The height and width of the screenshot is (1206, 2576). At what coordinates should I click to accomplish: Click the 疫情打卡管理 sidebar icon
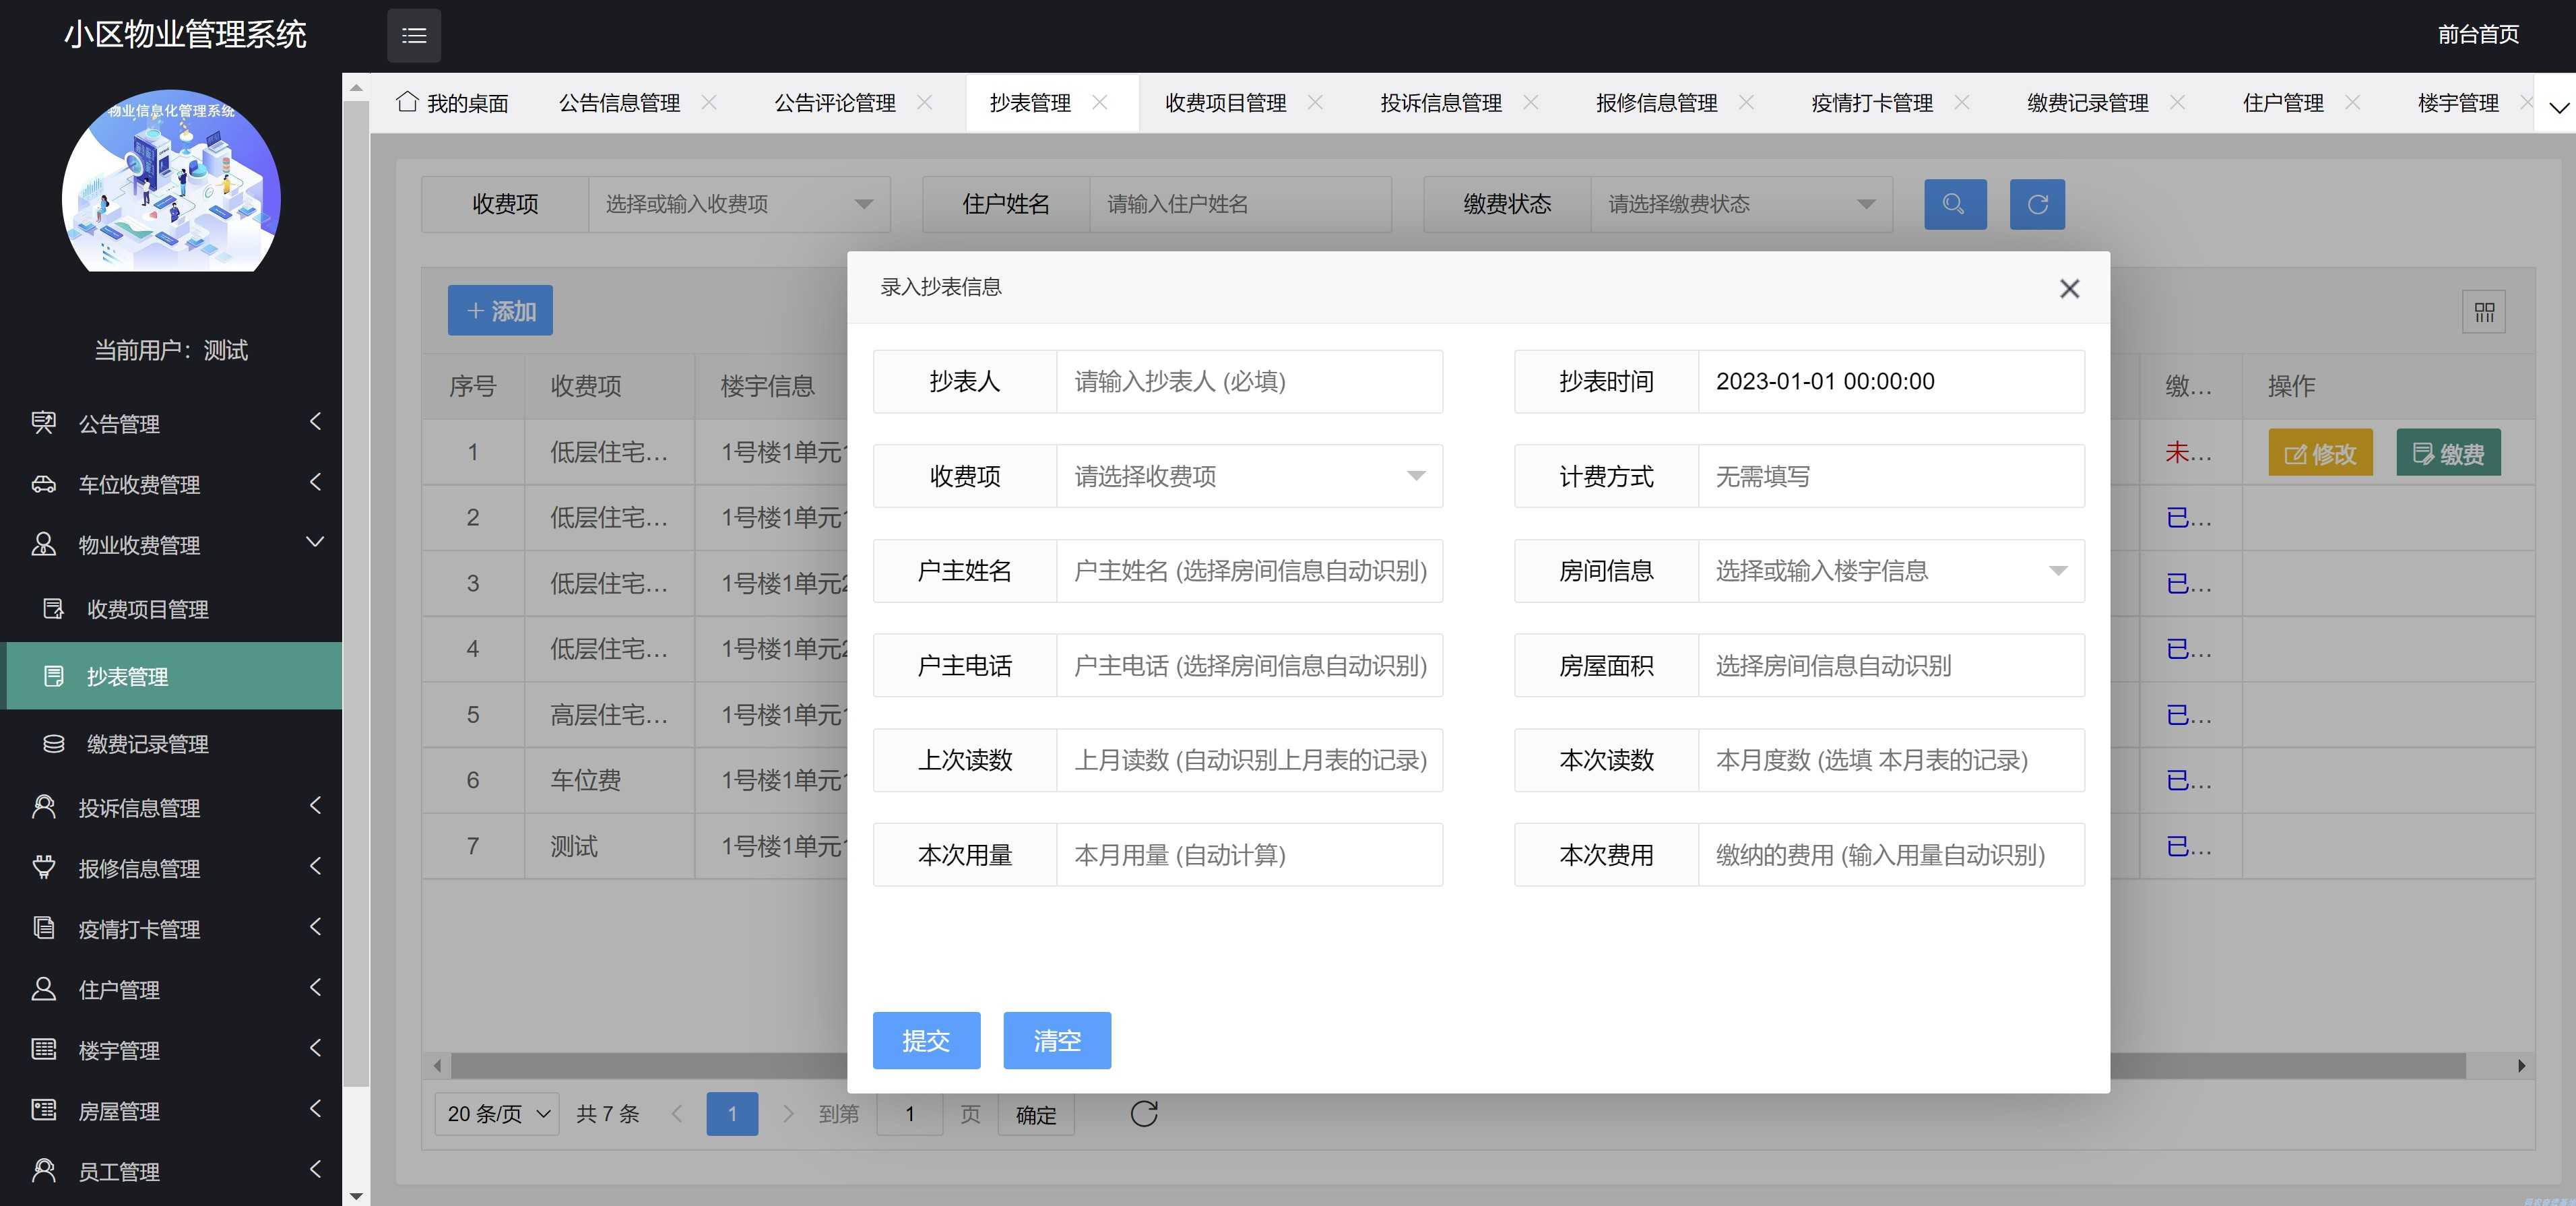43,928
